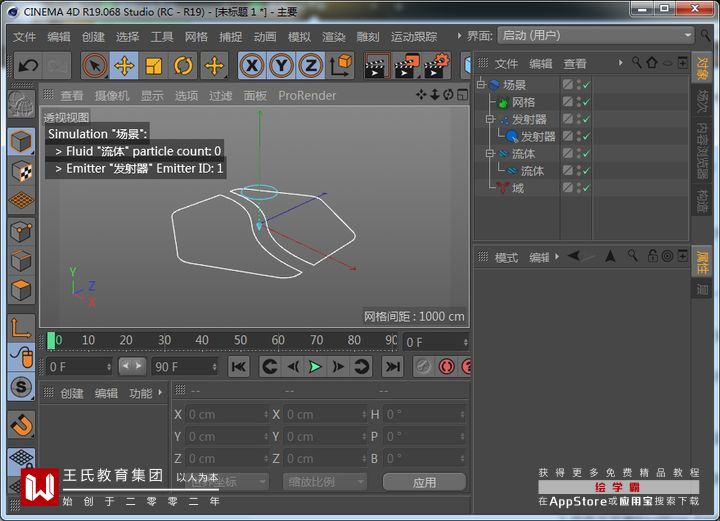Image resolution: width=720 pixels, height=521 pixels.
Task: Click viewport rotate camera icon
Action: point(449,95)
